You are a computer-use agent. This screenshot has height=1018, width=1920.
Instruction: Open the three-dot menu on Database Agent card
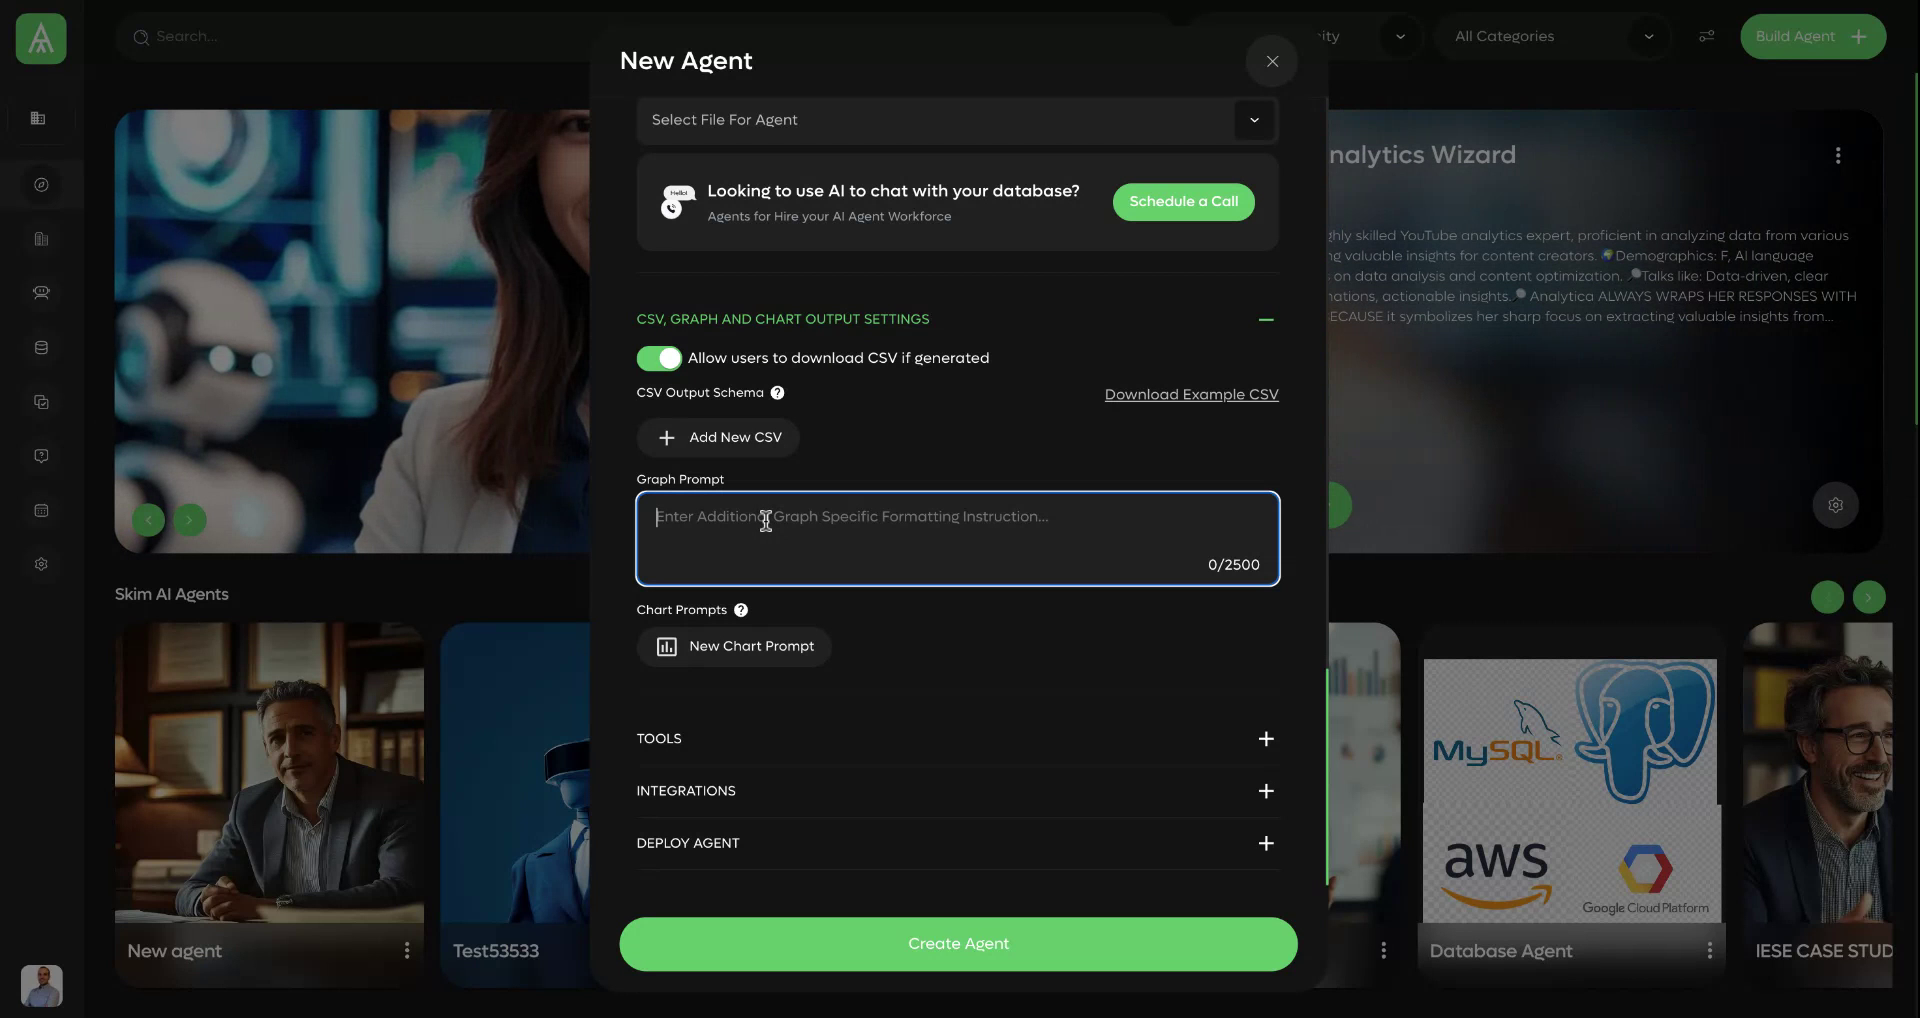coord(1709,950)
